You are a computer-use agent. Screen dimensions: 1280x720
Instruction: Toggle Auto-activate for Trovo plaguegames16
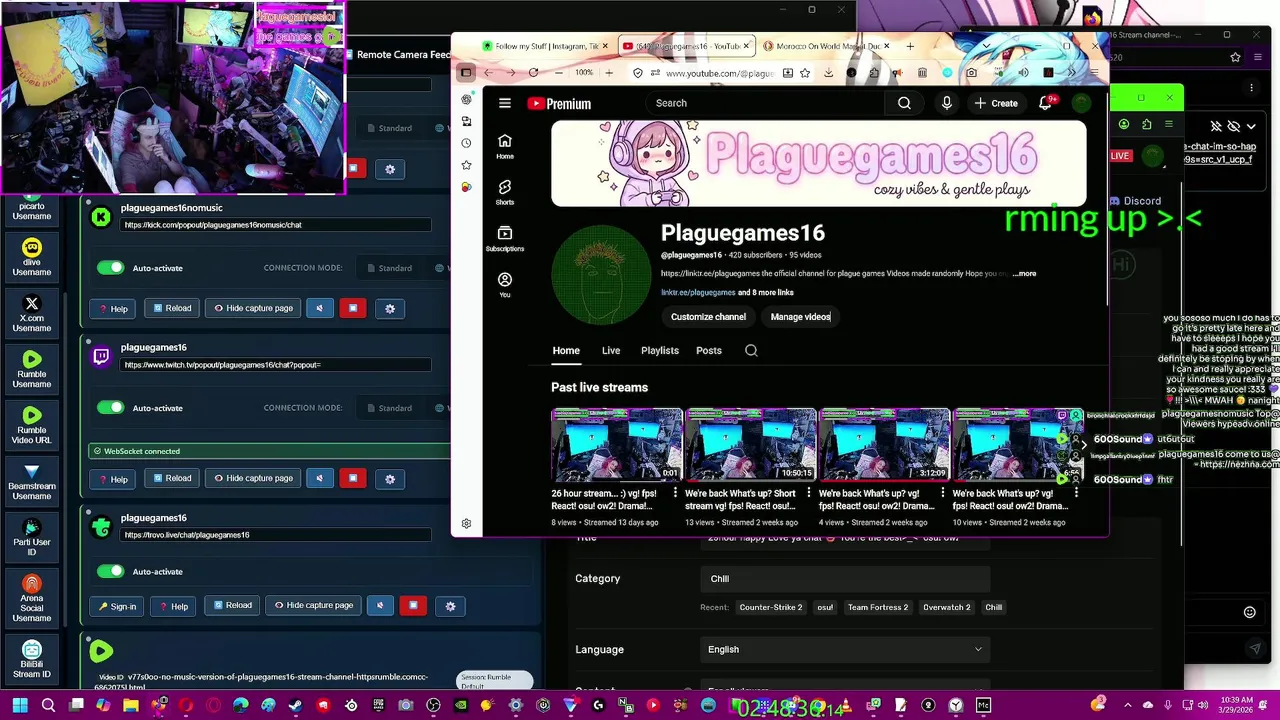[110, 571]
